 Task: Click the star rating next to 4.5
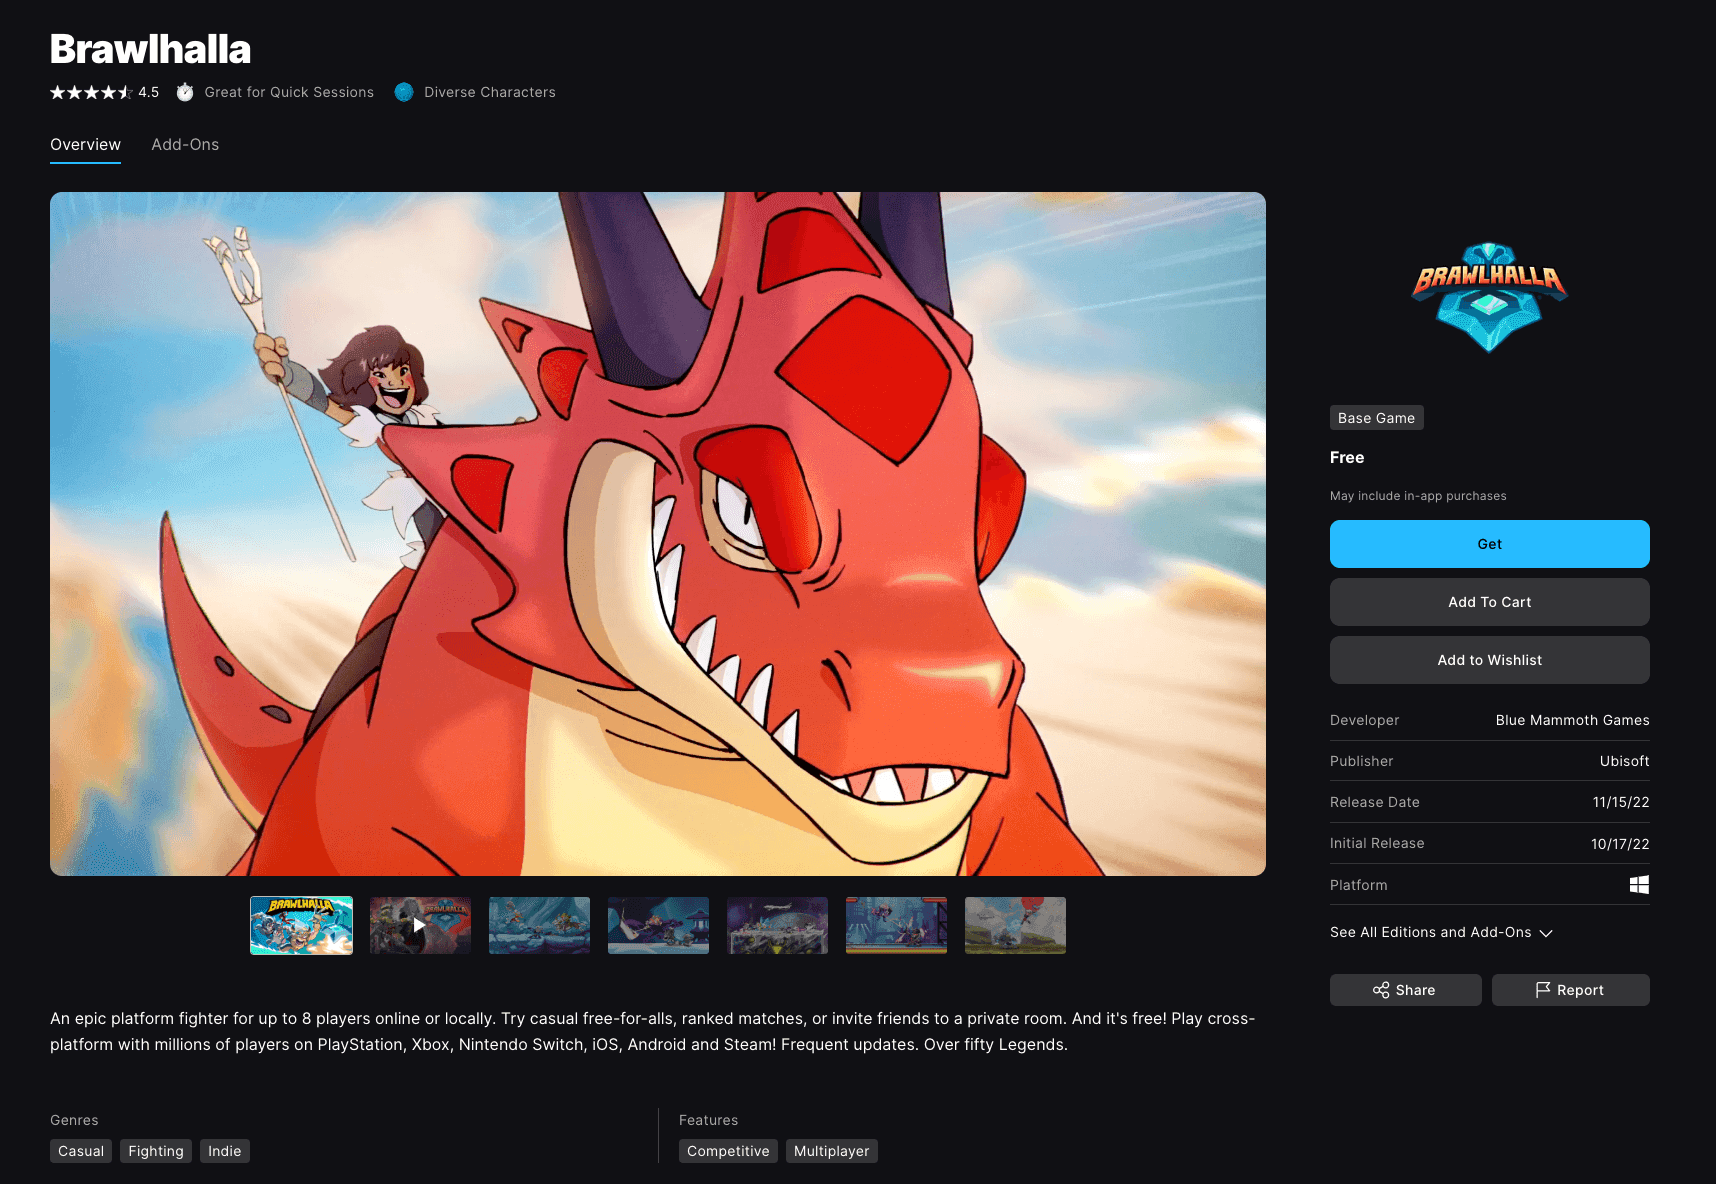tap(90, 91)
